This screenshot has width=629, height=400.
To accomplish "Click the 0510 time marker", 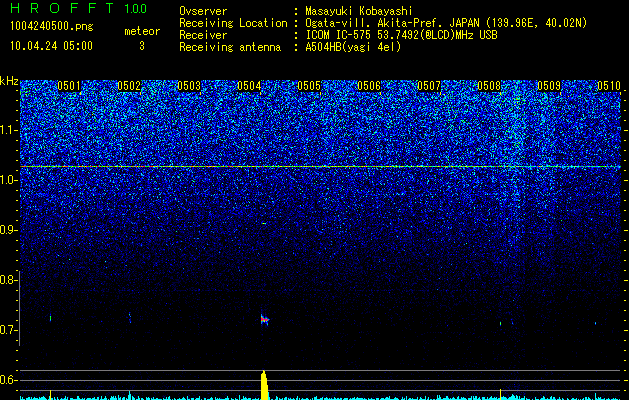I will (609, 86).
